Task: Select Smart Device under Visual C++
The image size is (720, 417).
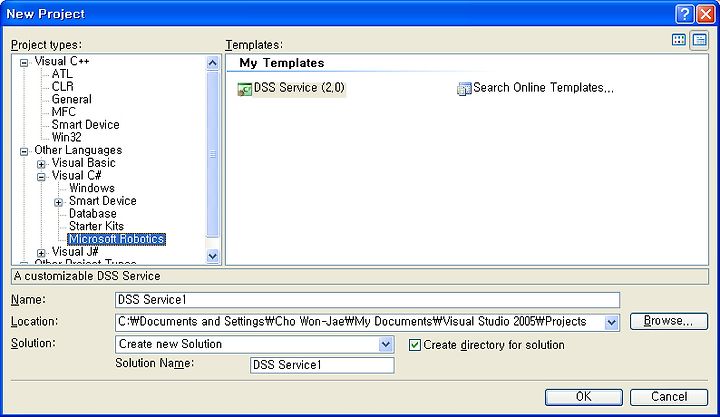Action: coord(85,124)
